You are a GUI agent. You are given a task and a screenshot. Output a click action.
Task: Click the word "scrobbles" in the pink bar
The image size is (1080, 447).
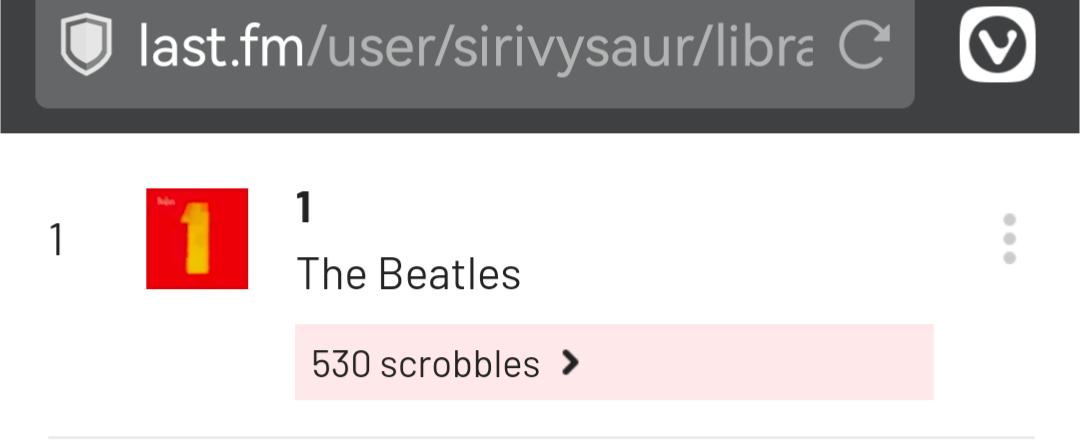pyautogui.click(x=460, y=364)
